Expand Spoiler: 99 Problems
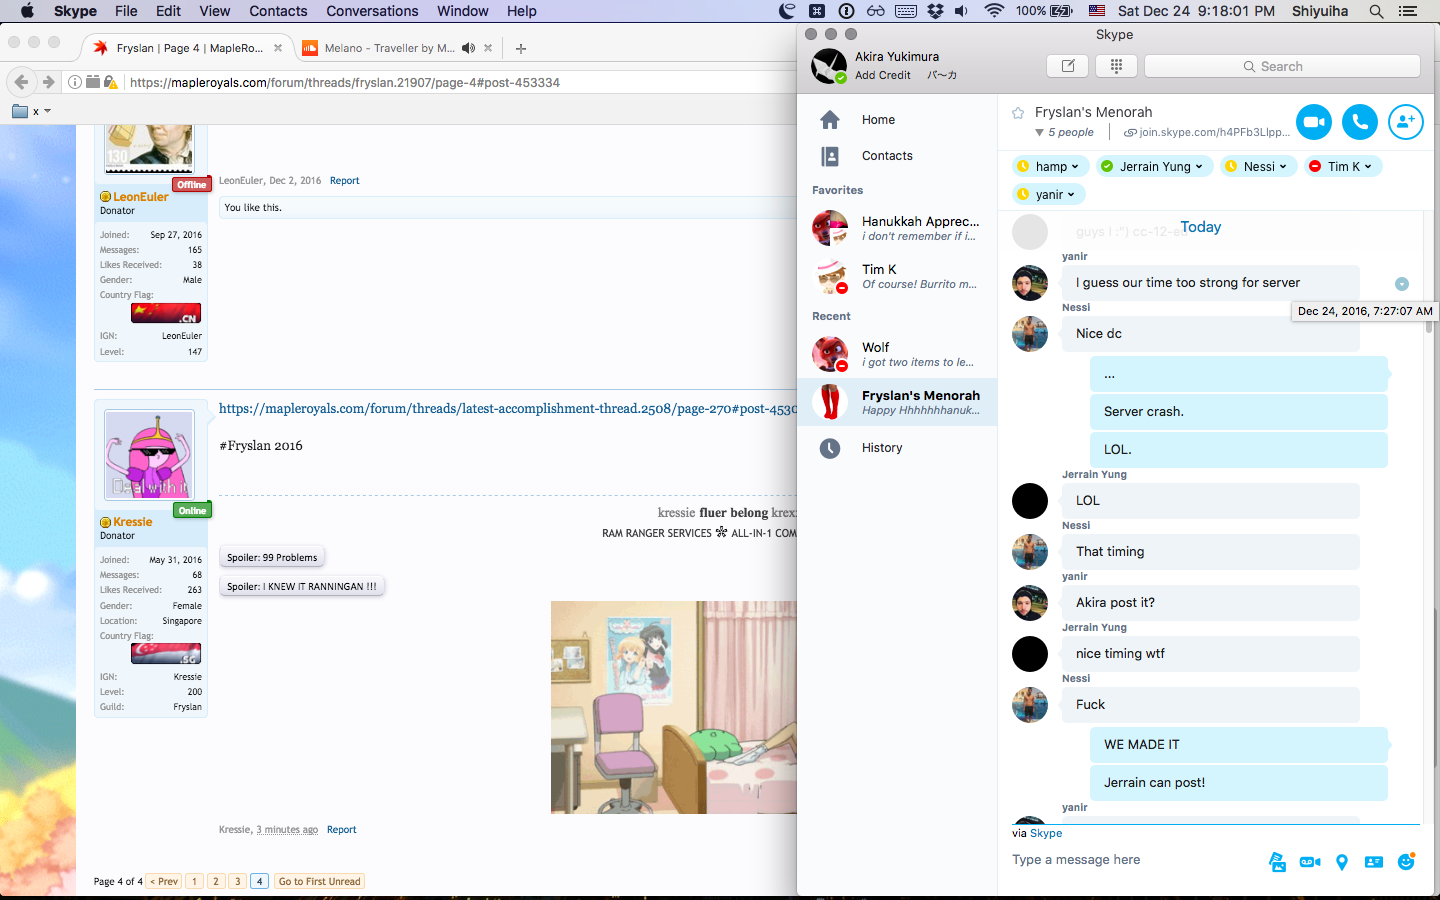The image size is (1440, 900). click(x=272, y=558)
